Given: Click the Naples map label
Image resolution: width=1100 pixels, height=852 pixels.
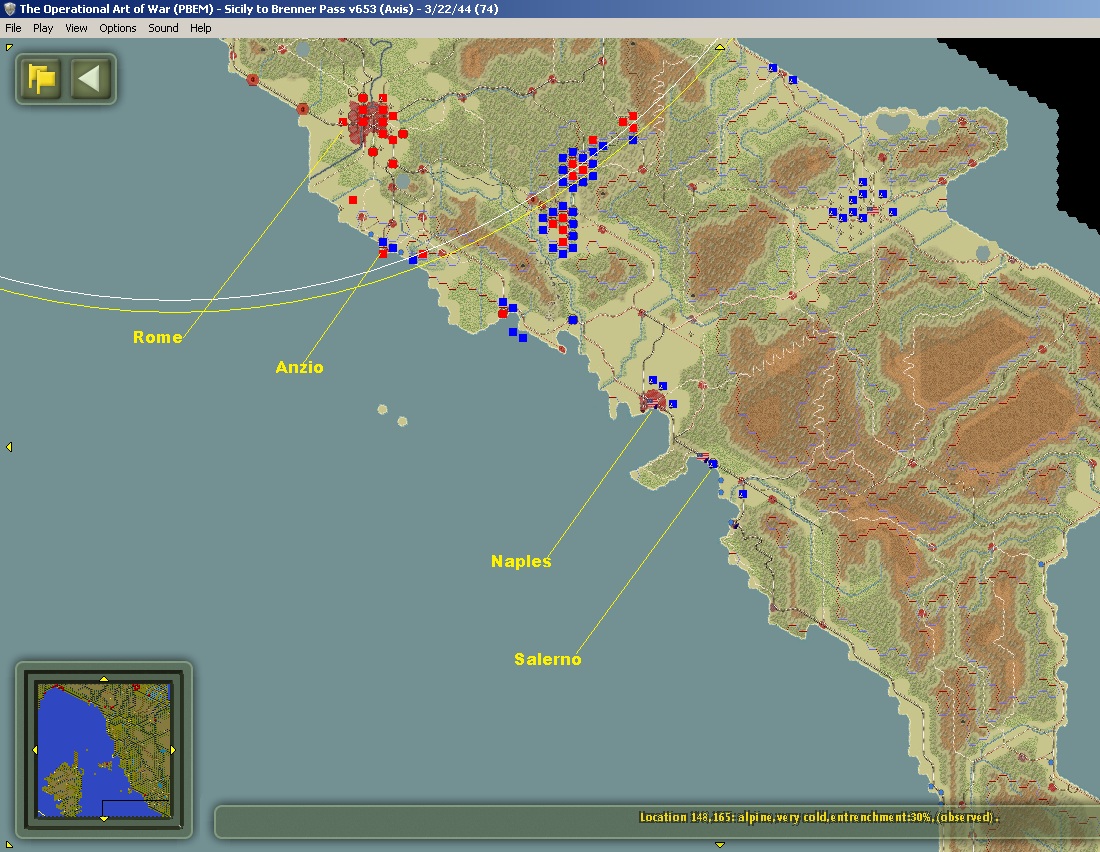Looking at the screenshot, I should click(521, 561).
